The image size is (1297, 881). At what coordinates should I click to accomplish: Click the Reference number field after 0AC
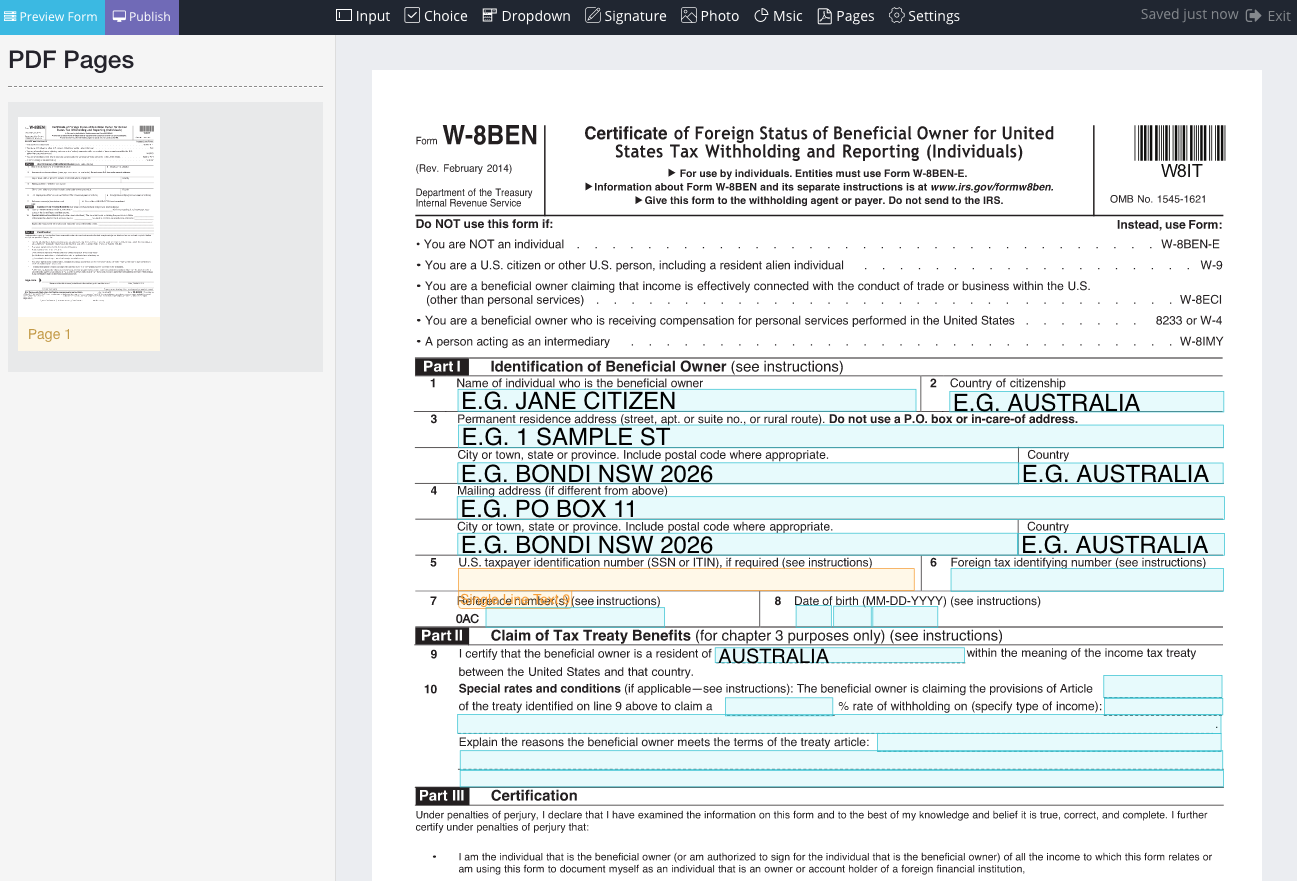tap(574, 617)
